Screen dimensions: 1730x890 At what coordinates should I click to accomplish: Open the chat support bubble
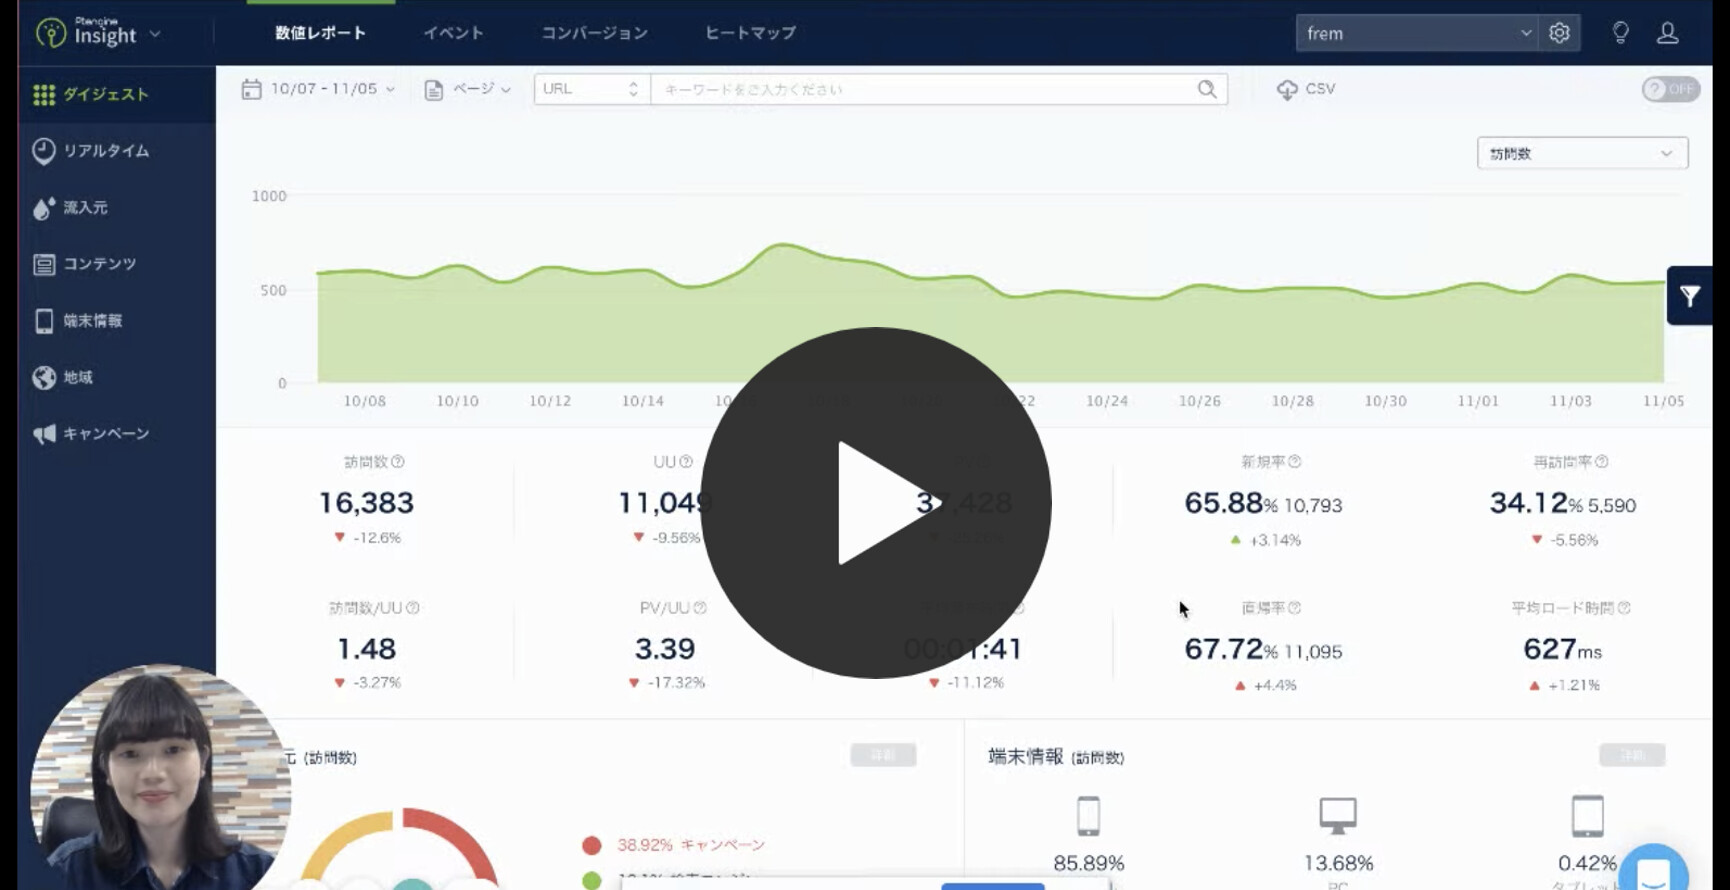pos(1653,868)
